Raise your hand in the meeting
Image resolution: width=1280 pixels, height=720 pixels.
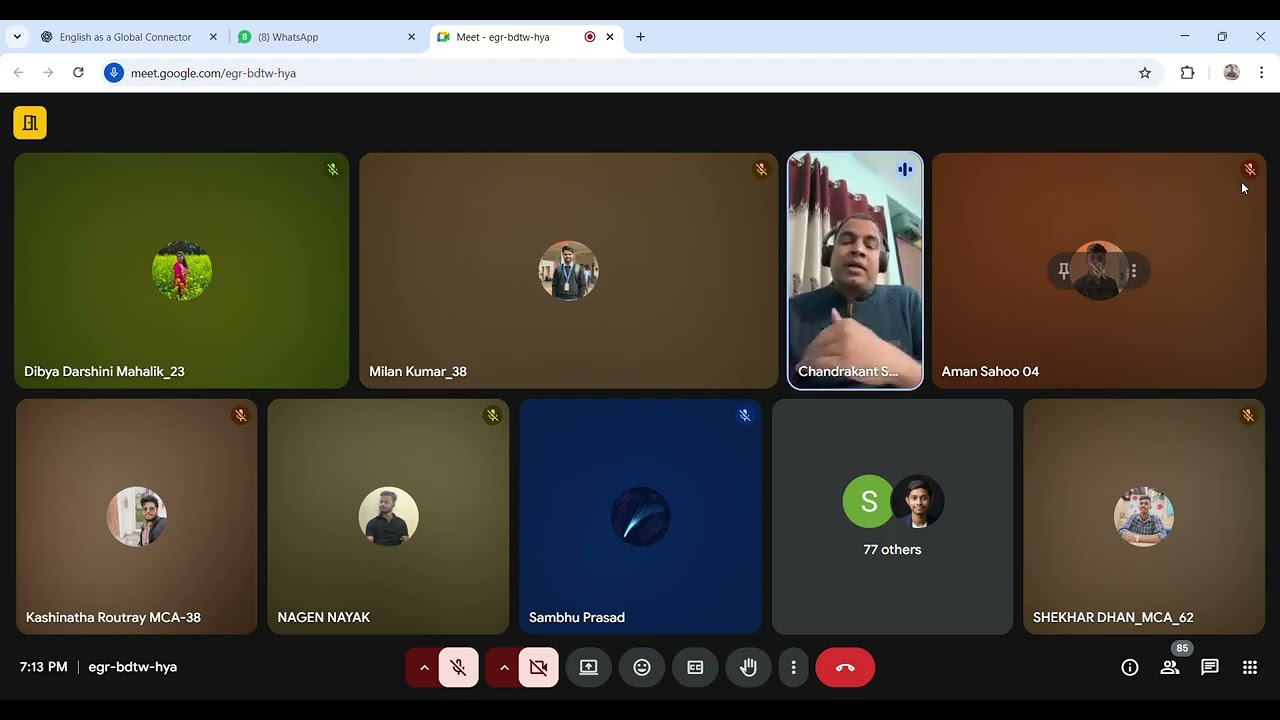pyautogui.click(x=748, y=667)
